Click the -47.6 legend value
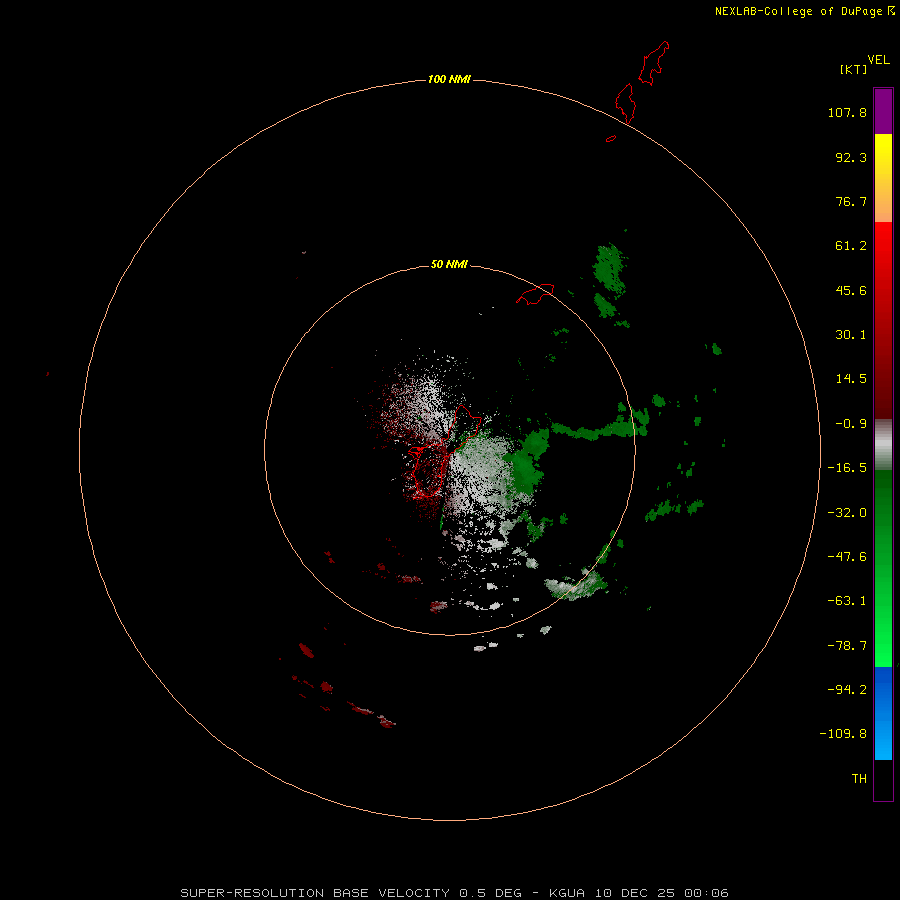Viewport: 900px width, 900px height. click(x=847, y=557)
